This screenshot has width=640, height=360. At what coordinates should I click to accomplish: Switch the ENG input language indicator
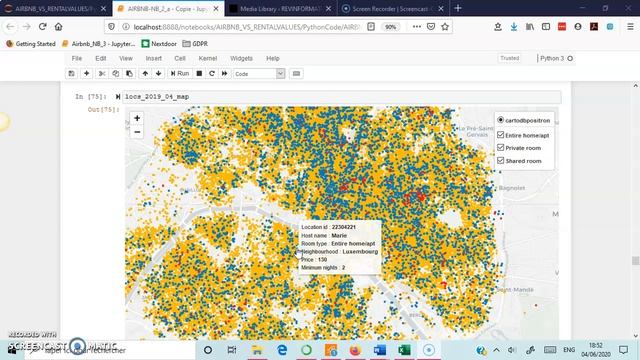(x=569, y=350)
